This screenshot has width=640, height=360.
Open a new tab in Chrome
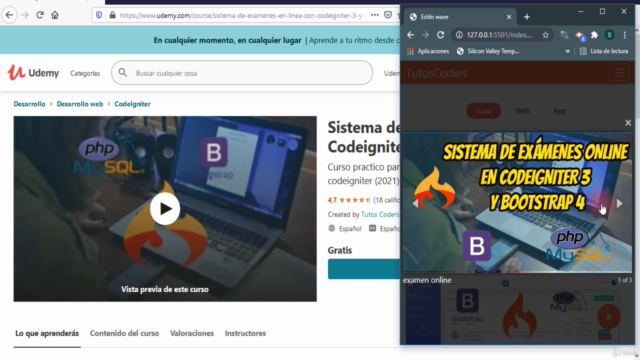point(527,17)
